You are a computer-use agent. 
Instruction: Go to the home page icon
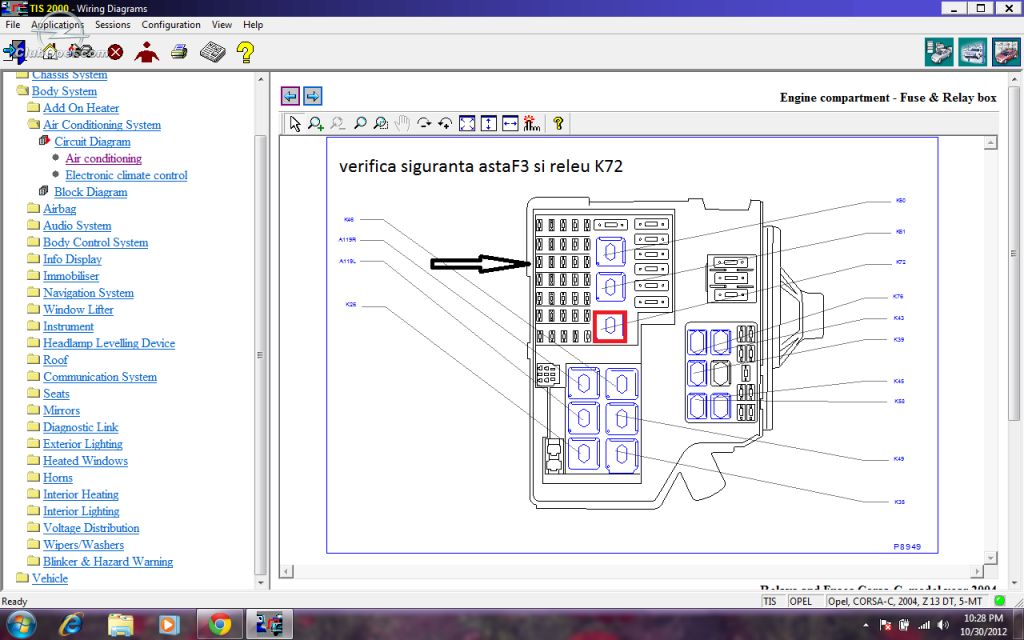tap(49, 52)
